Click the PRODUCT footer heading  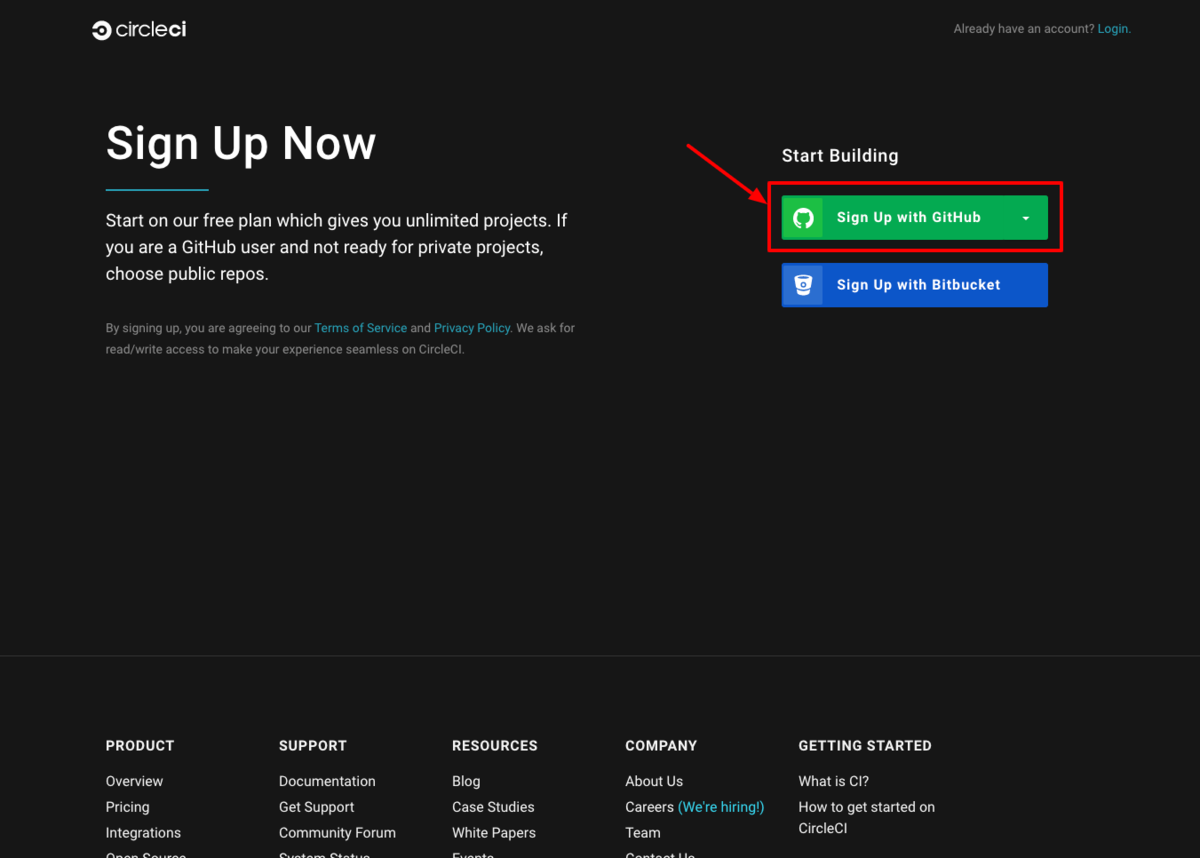140,746
